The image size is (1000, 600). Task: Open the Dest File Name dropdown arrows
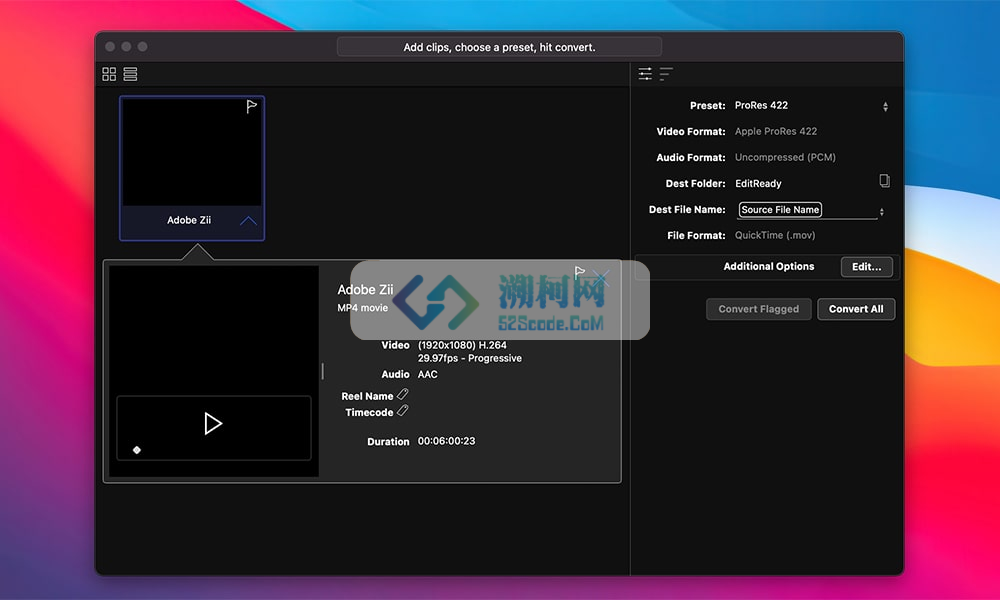point(881,212)
